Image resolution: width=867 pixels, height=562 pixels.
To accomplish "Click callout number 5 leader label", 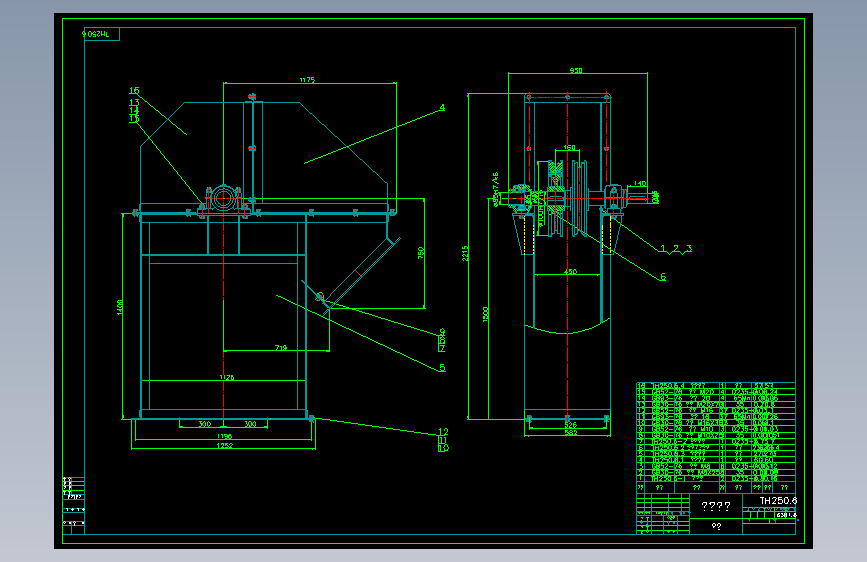I will pos(442,367).
